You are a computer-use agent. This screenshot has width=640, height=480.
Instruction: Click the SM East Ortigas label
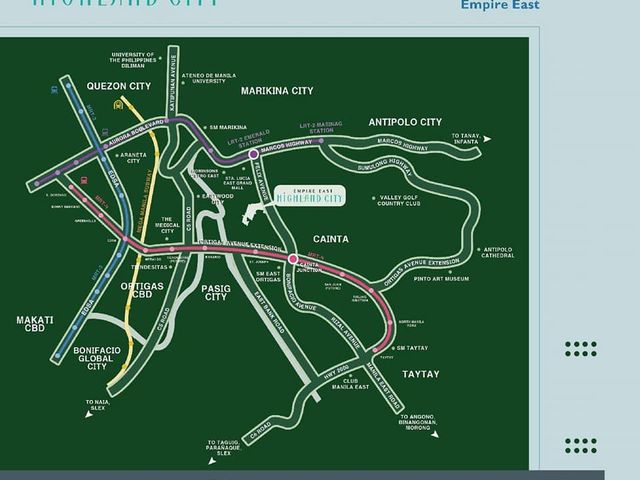(x=268, y=277)
